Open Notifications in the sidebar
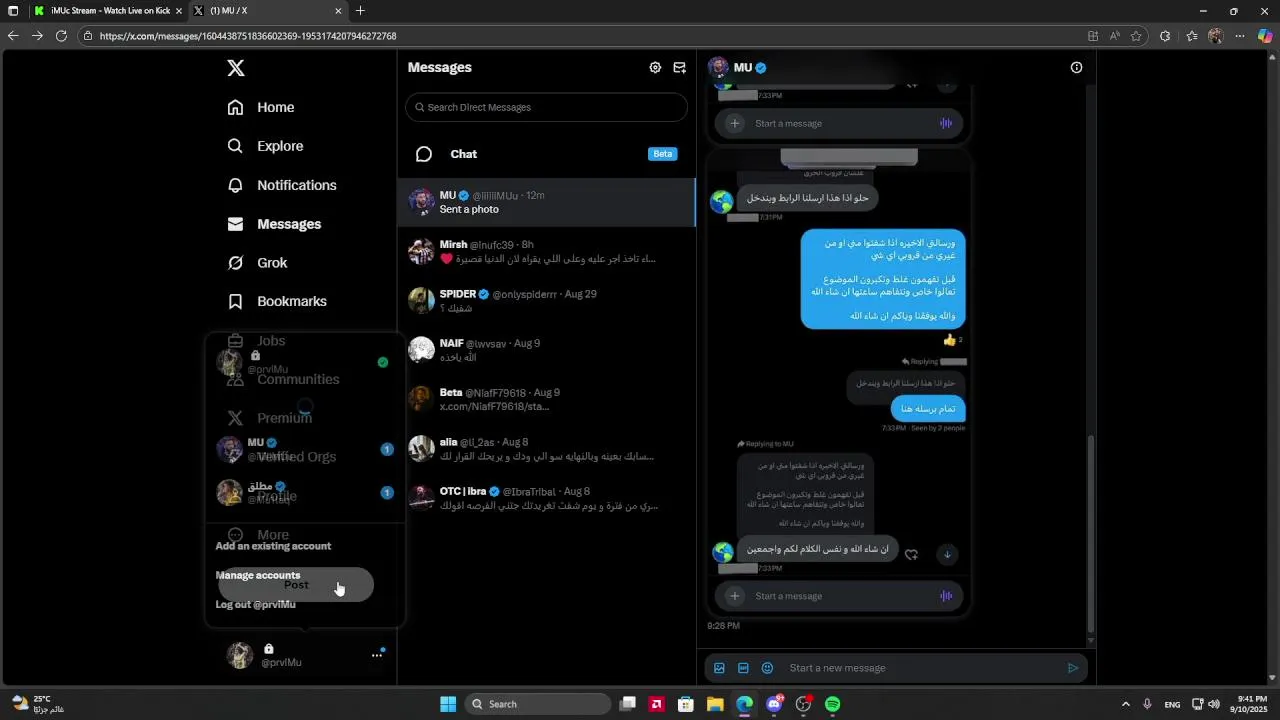Screen dimensions: 1280x720 (x=282, y=185)
